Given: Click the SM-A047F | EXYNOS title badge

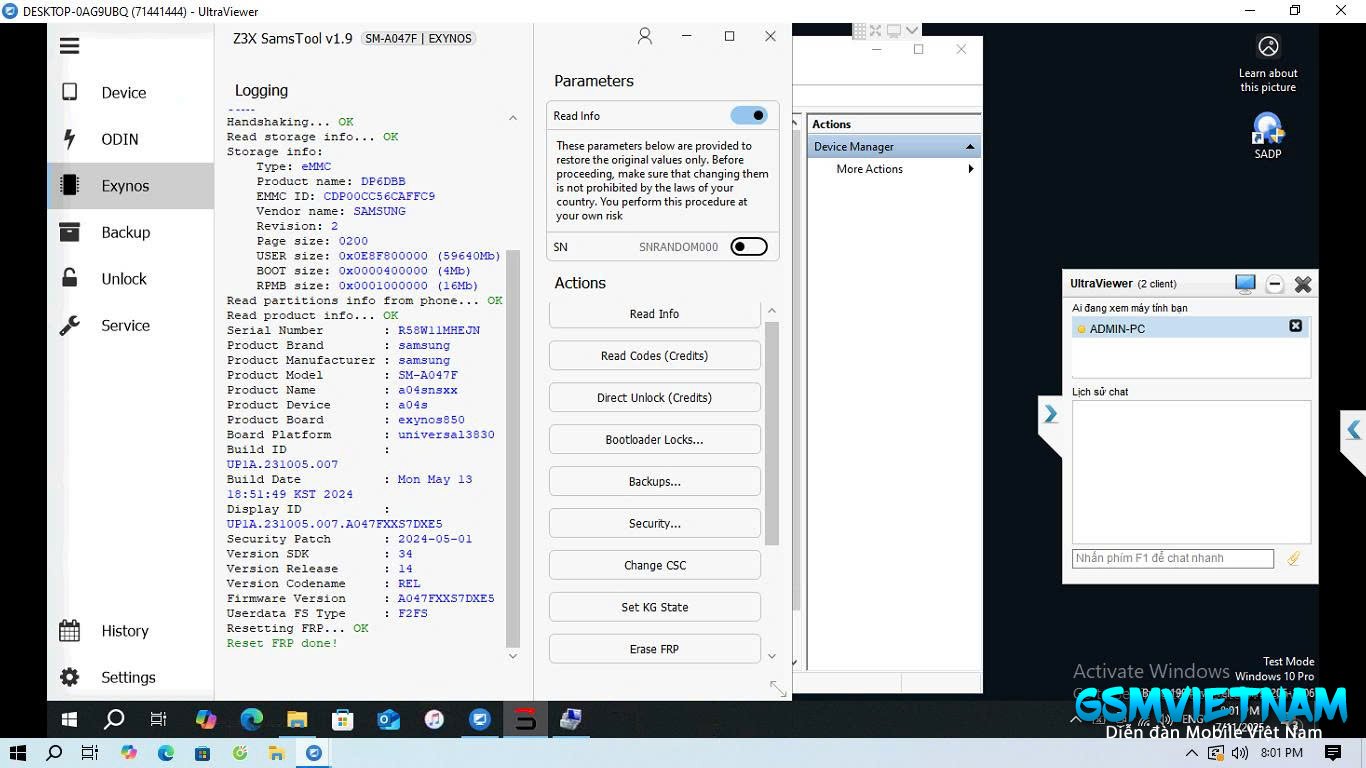Looking at the screenshot, I should [418, 39].
